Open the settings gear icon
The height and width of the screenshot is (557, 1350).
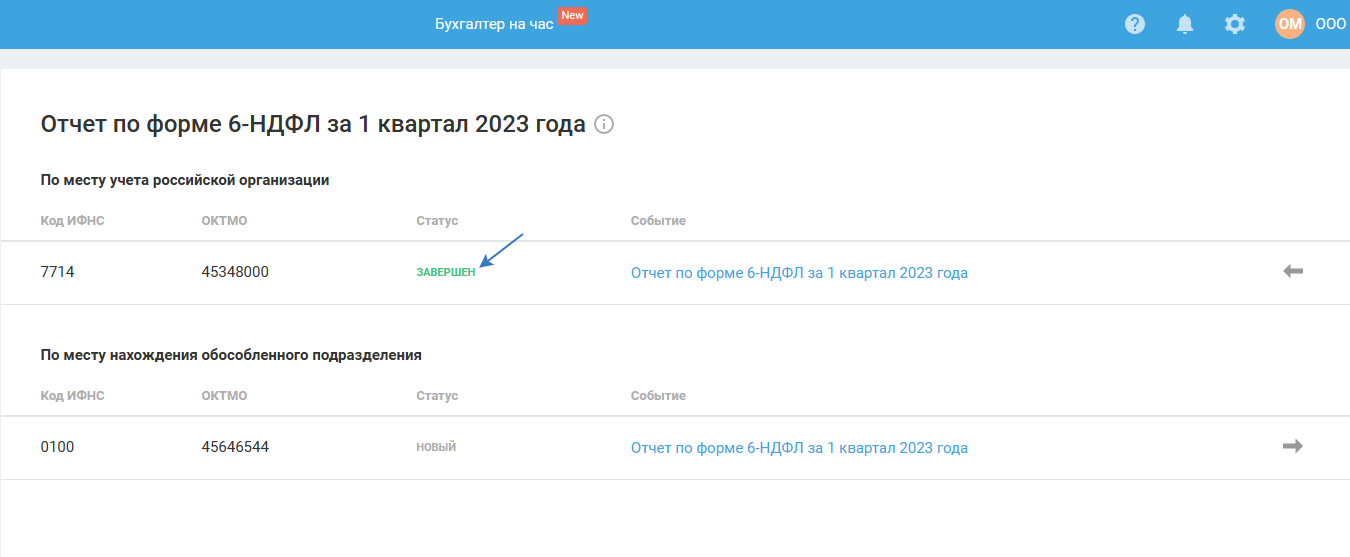click(x=1235, y=24)
